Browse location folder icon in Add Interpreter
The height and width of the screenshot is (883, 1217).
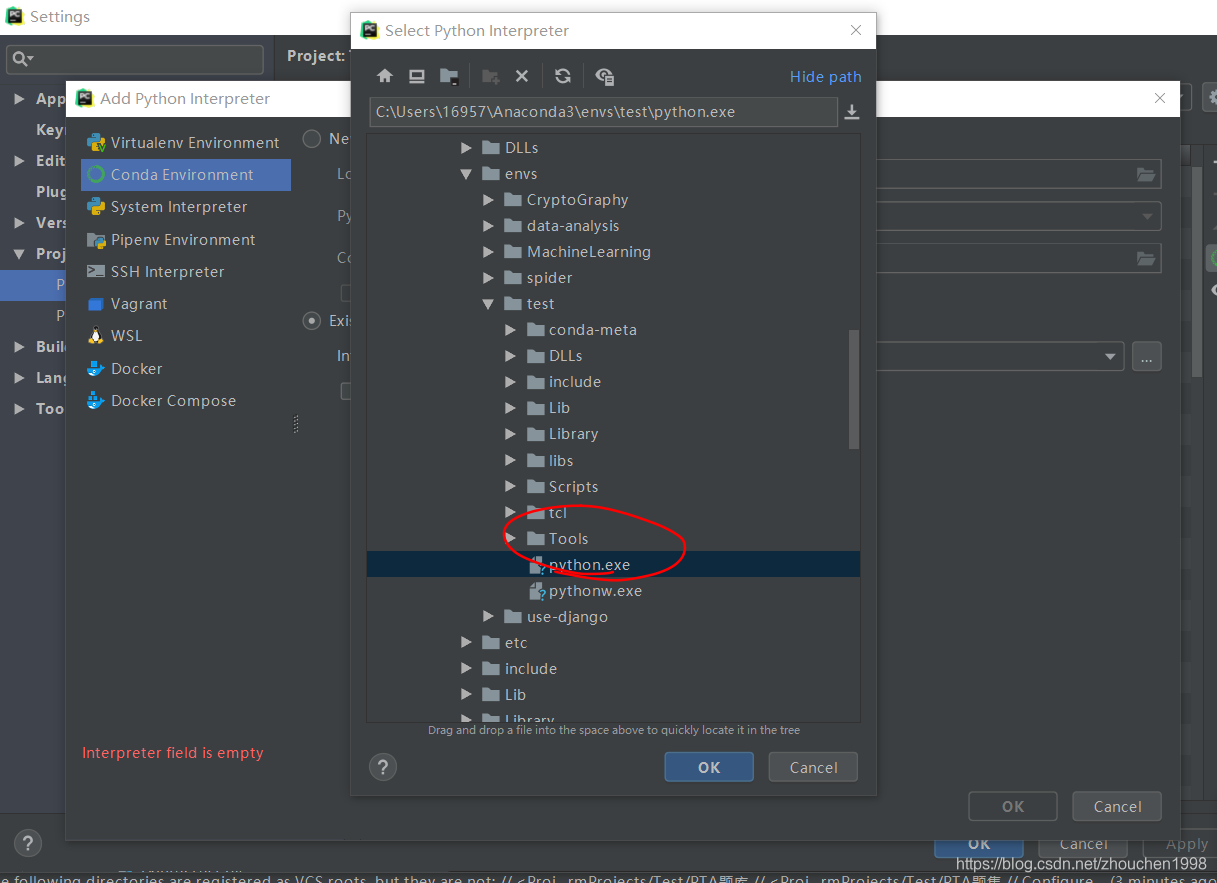(1146, 174)
